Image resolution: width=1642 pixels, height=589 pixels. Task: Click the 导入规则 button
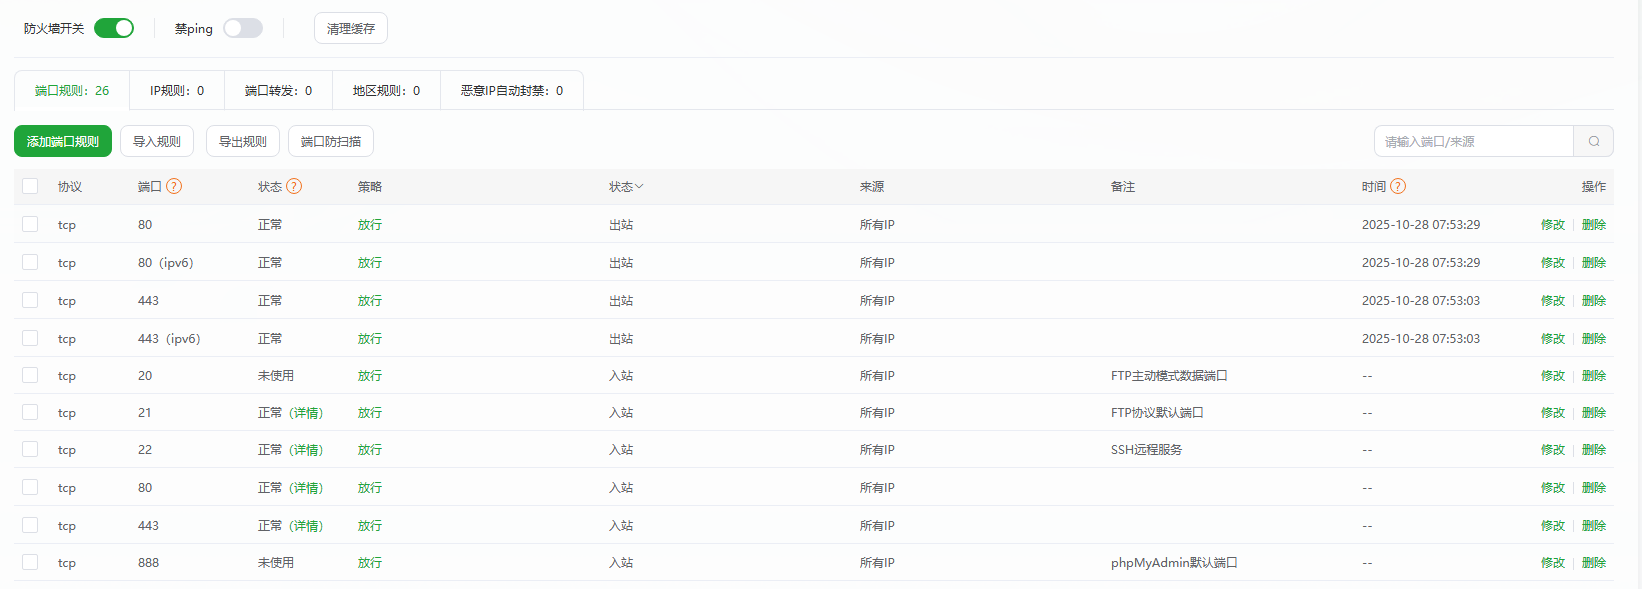157,141
